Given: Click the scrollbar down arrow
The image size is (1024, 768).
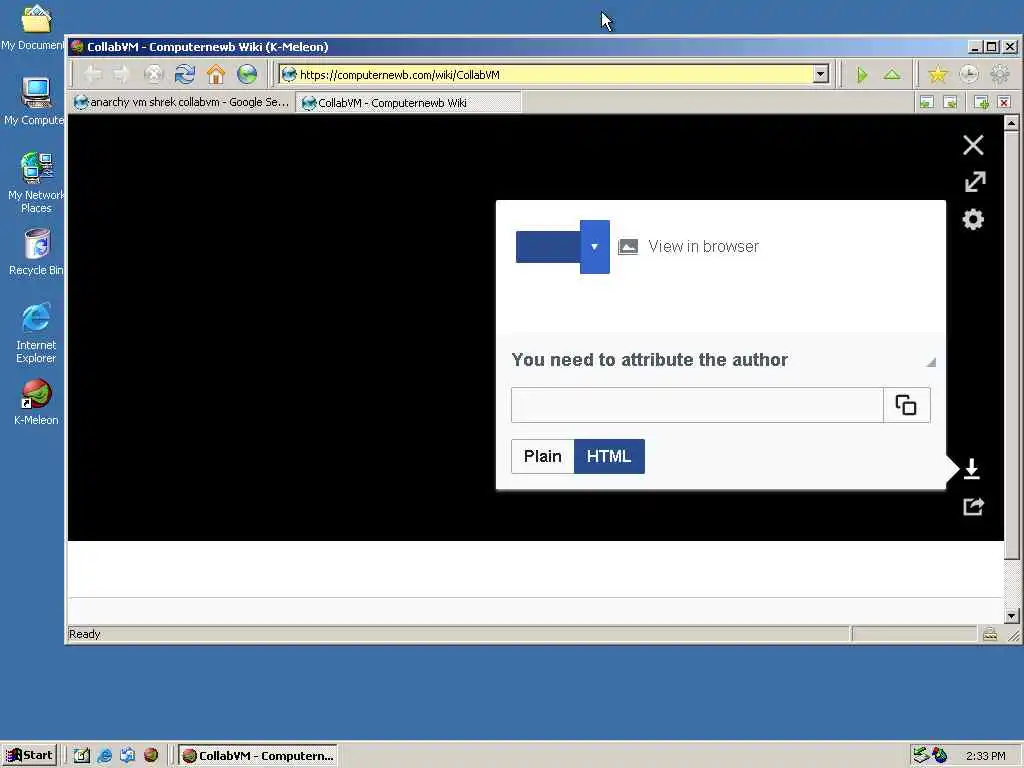Looking at the screenshot, I should point(1011,616).
